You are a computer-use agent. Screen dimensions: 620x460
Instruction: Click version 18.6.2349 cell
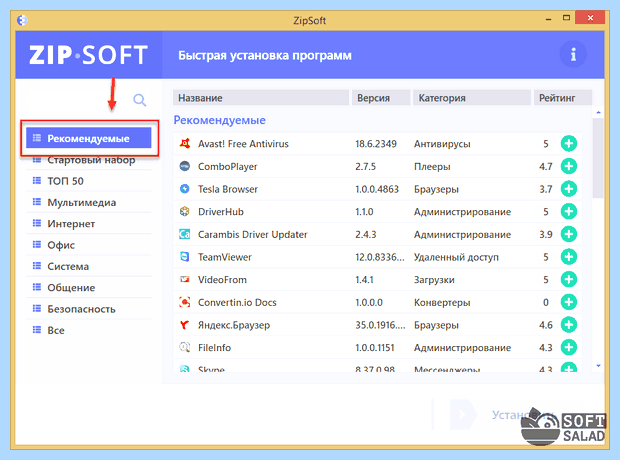click(x=376, y=144)
